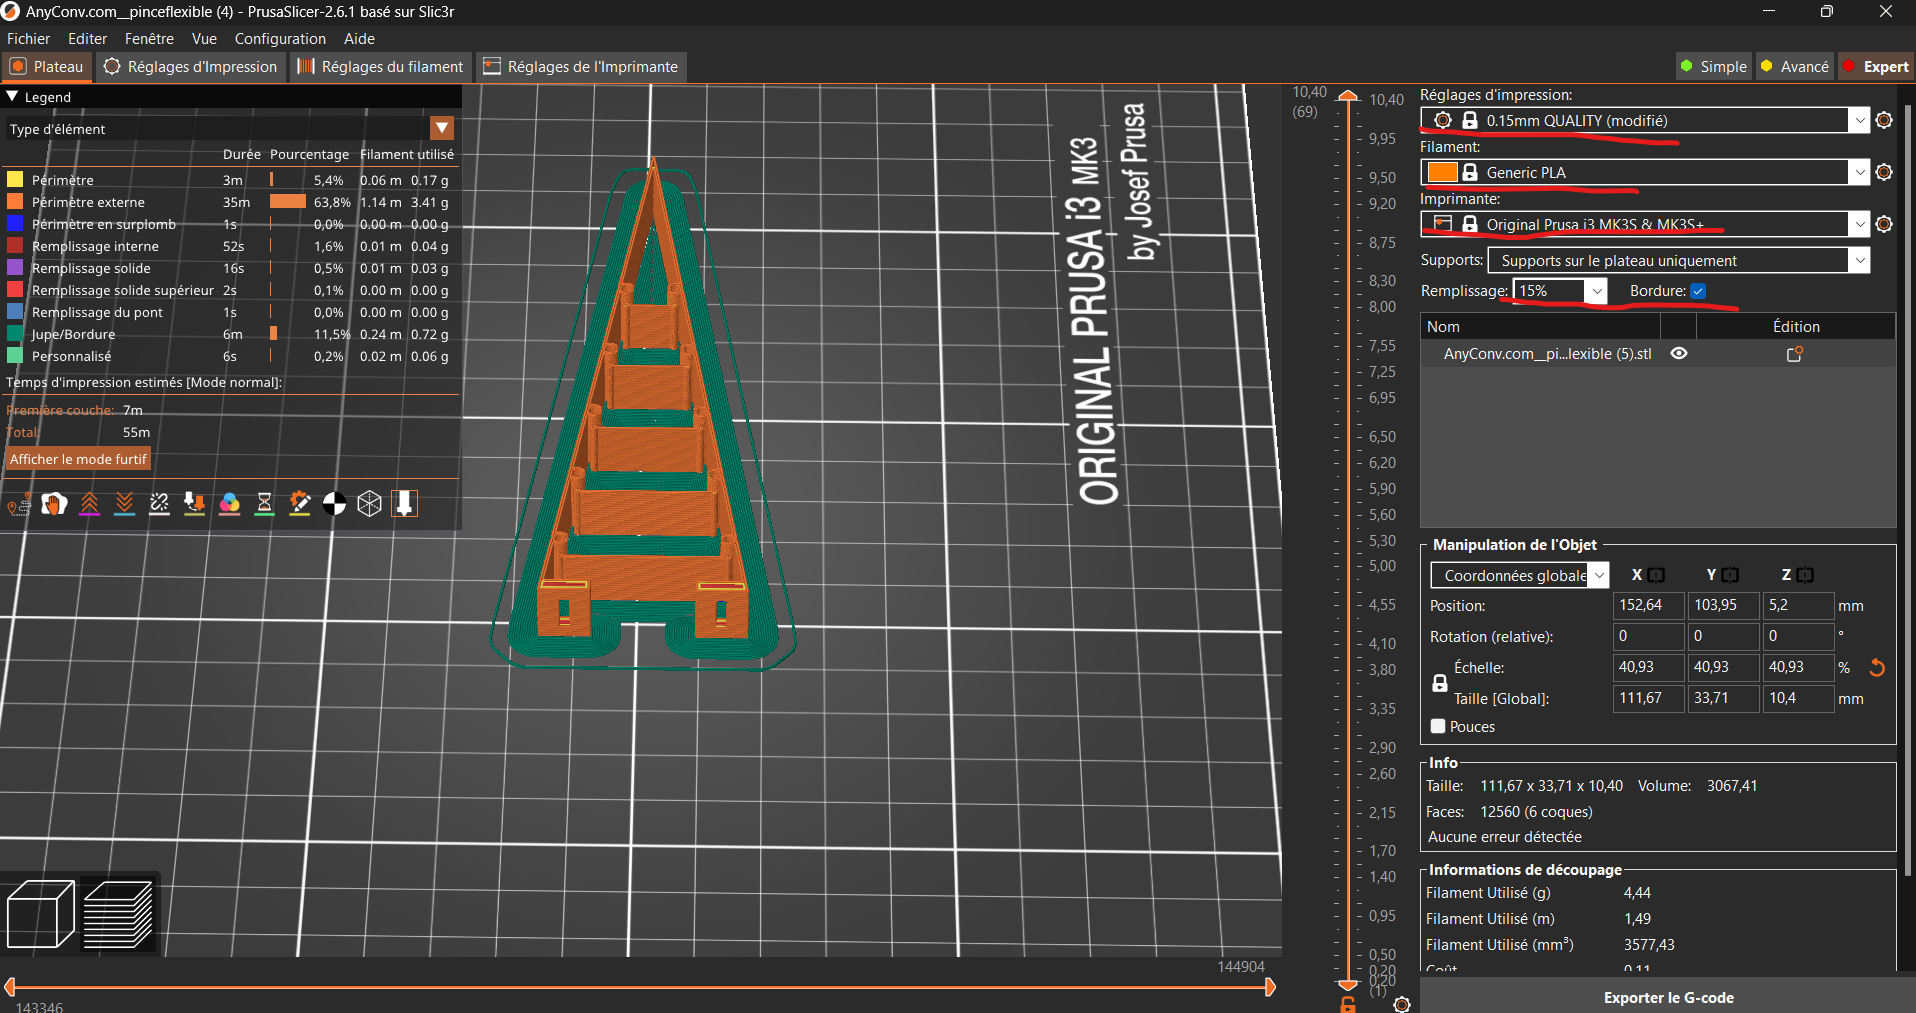Image resolution: width=1916 pixels, height=1013 pixels.
Task: Select Simple mode
Action: click(1714, 66)
